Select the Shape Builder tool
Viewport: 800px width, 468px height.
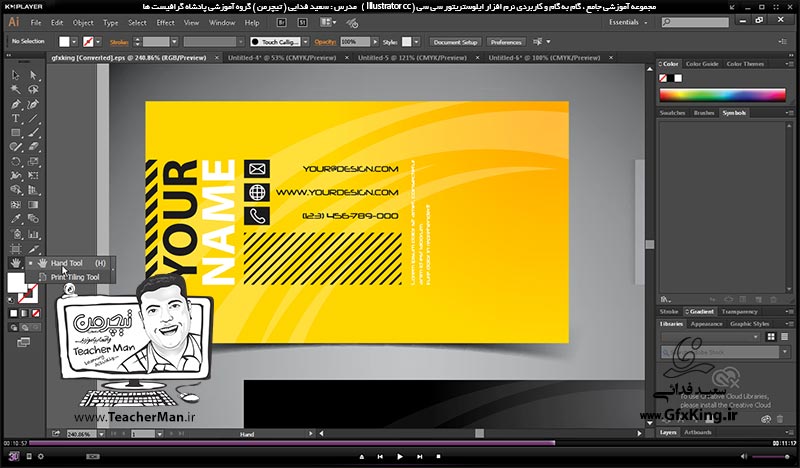pyautogui.click(x=16, y=190)
